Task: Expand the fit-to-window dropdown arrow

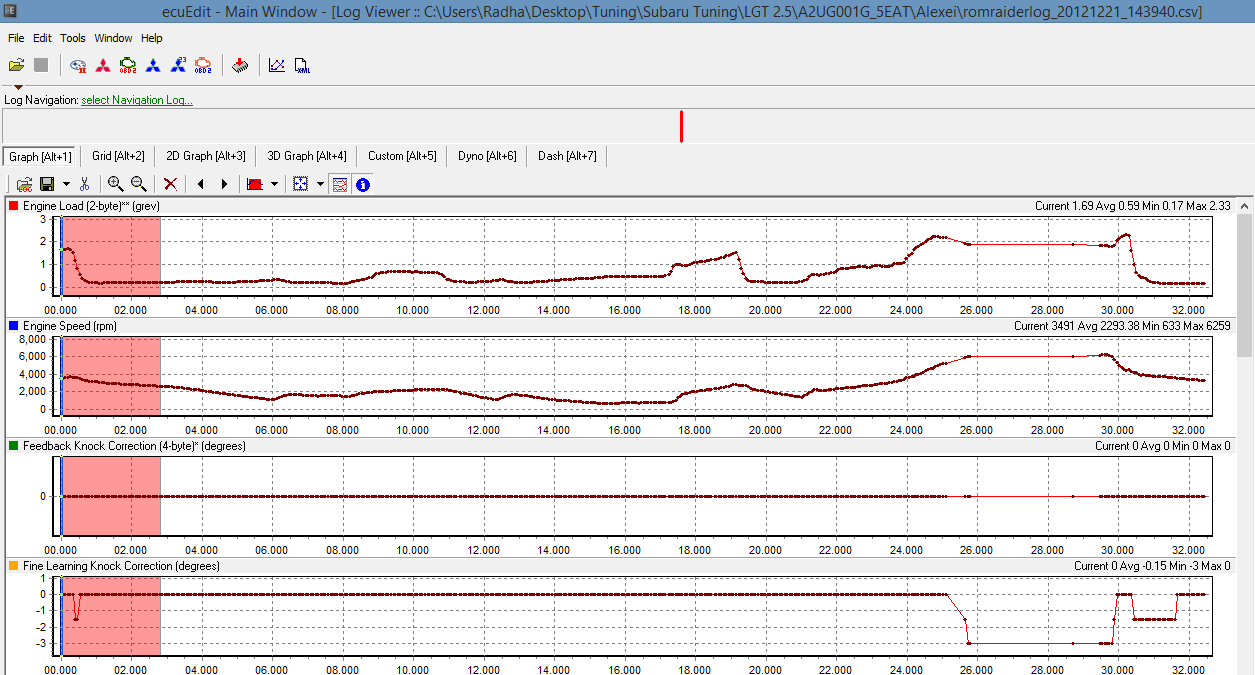Action: [x=320, y=184]
